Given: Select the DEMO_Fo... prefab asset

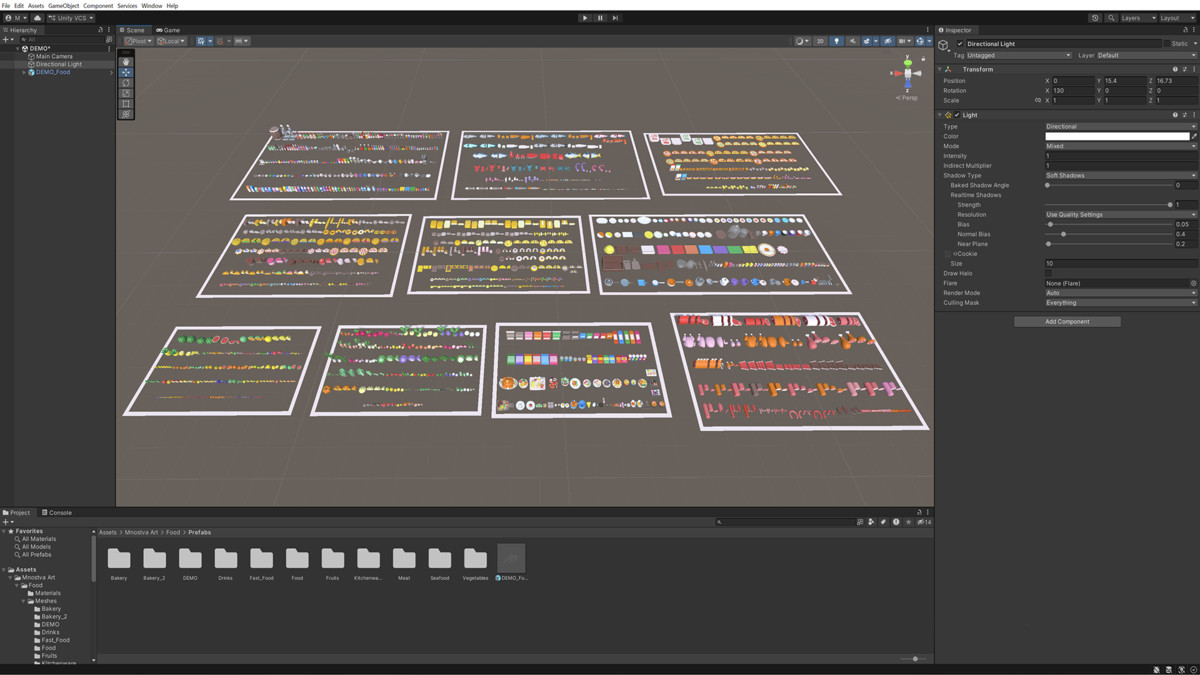Looking at the screenshot, I should (511, 563).
